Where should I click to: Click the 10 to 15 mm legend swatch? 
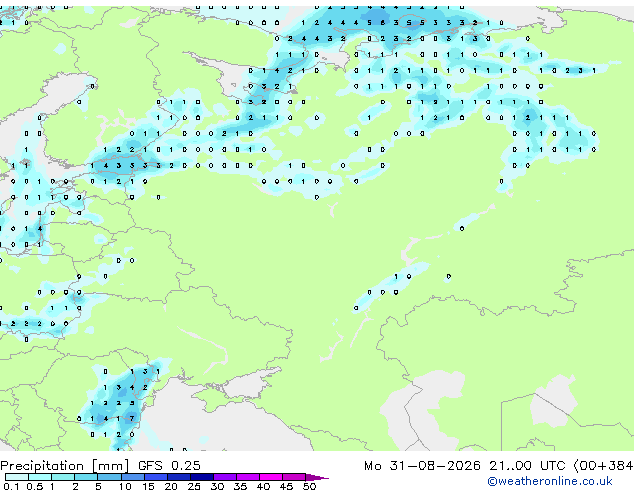pyautogui.click(x=132, y=477)
